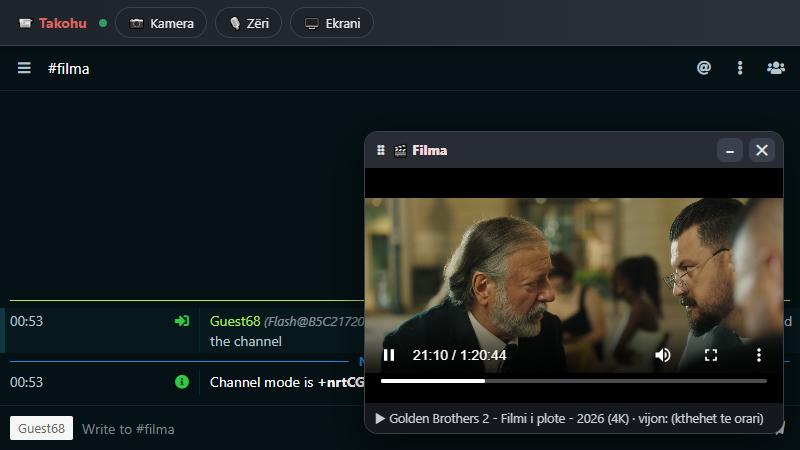Toggle the Zëri microphone button
Image resolution: width=800 pixels, height=450 pixels.
coord(248,23)
